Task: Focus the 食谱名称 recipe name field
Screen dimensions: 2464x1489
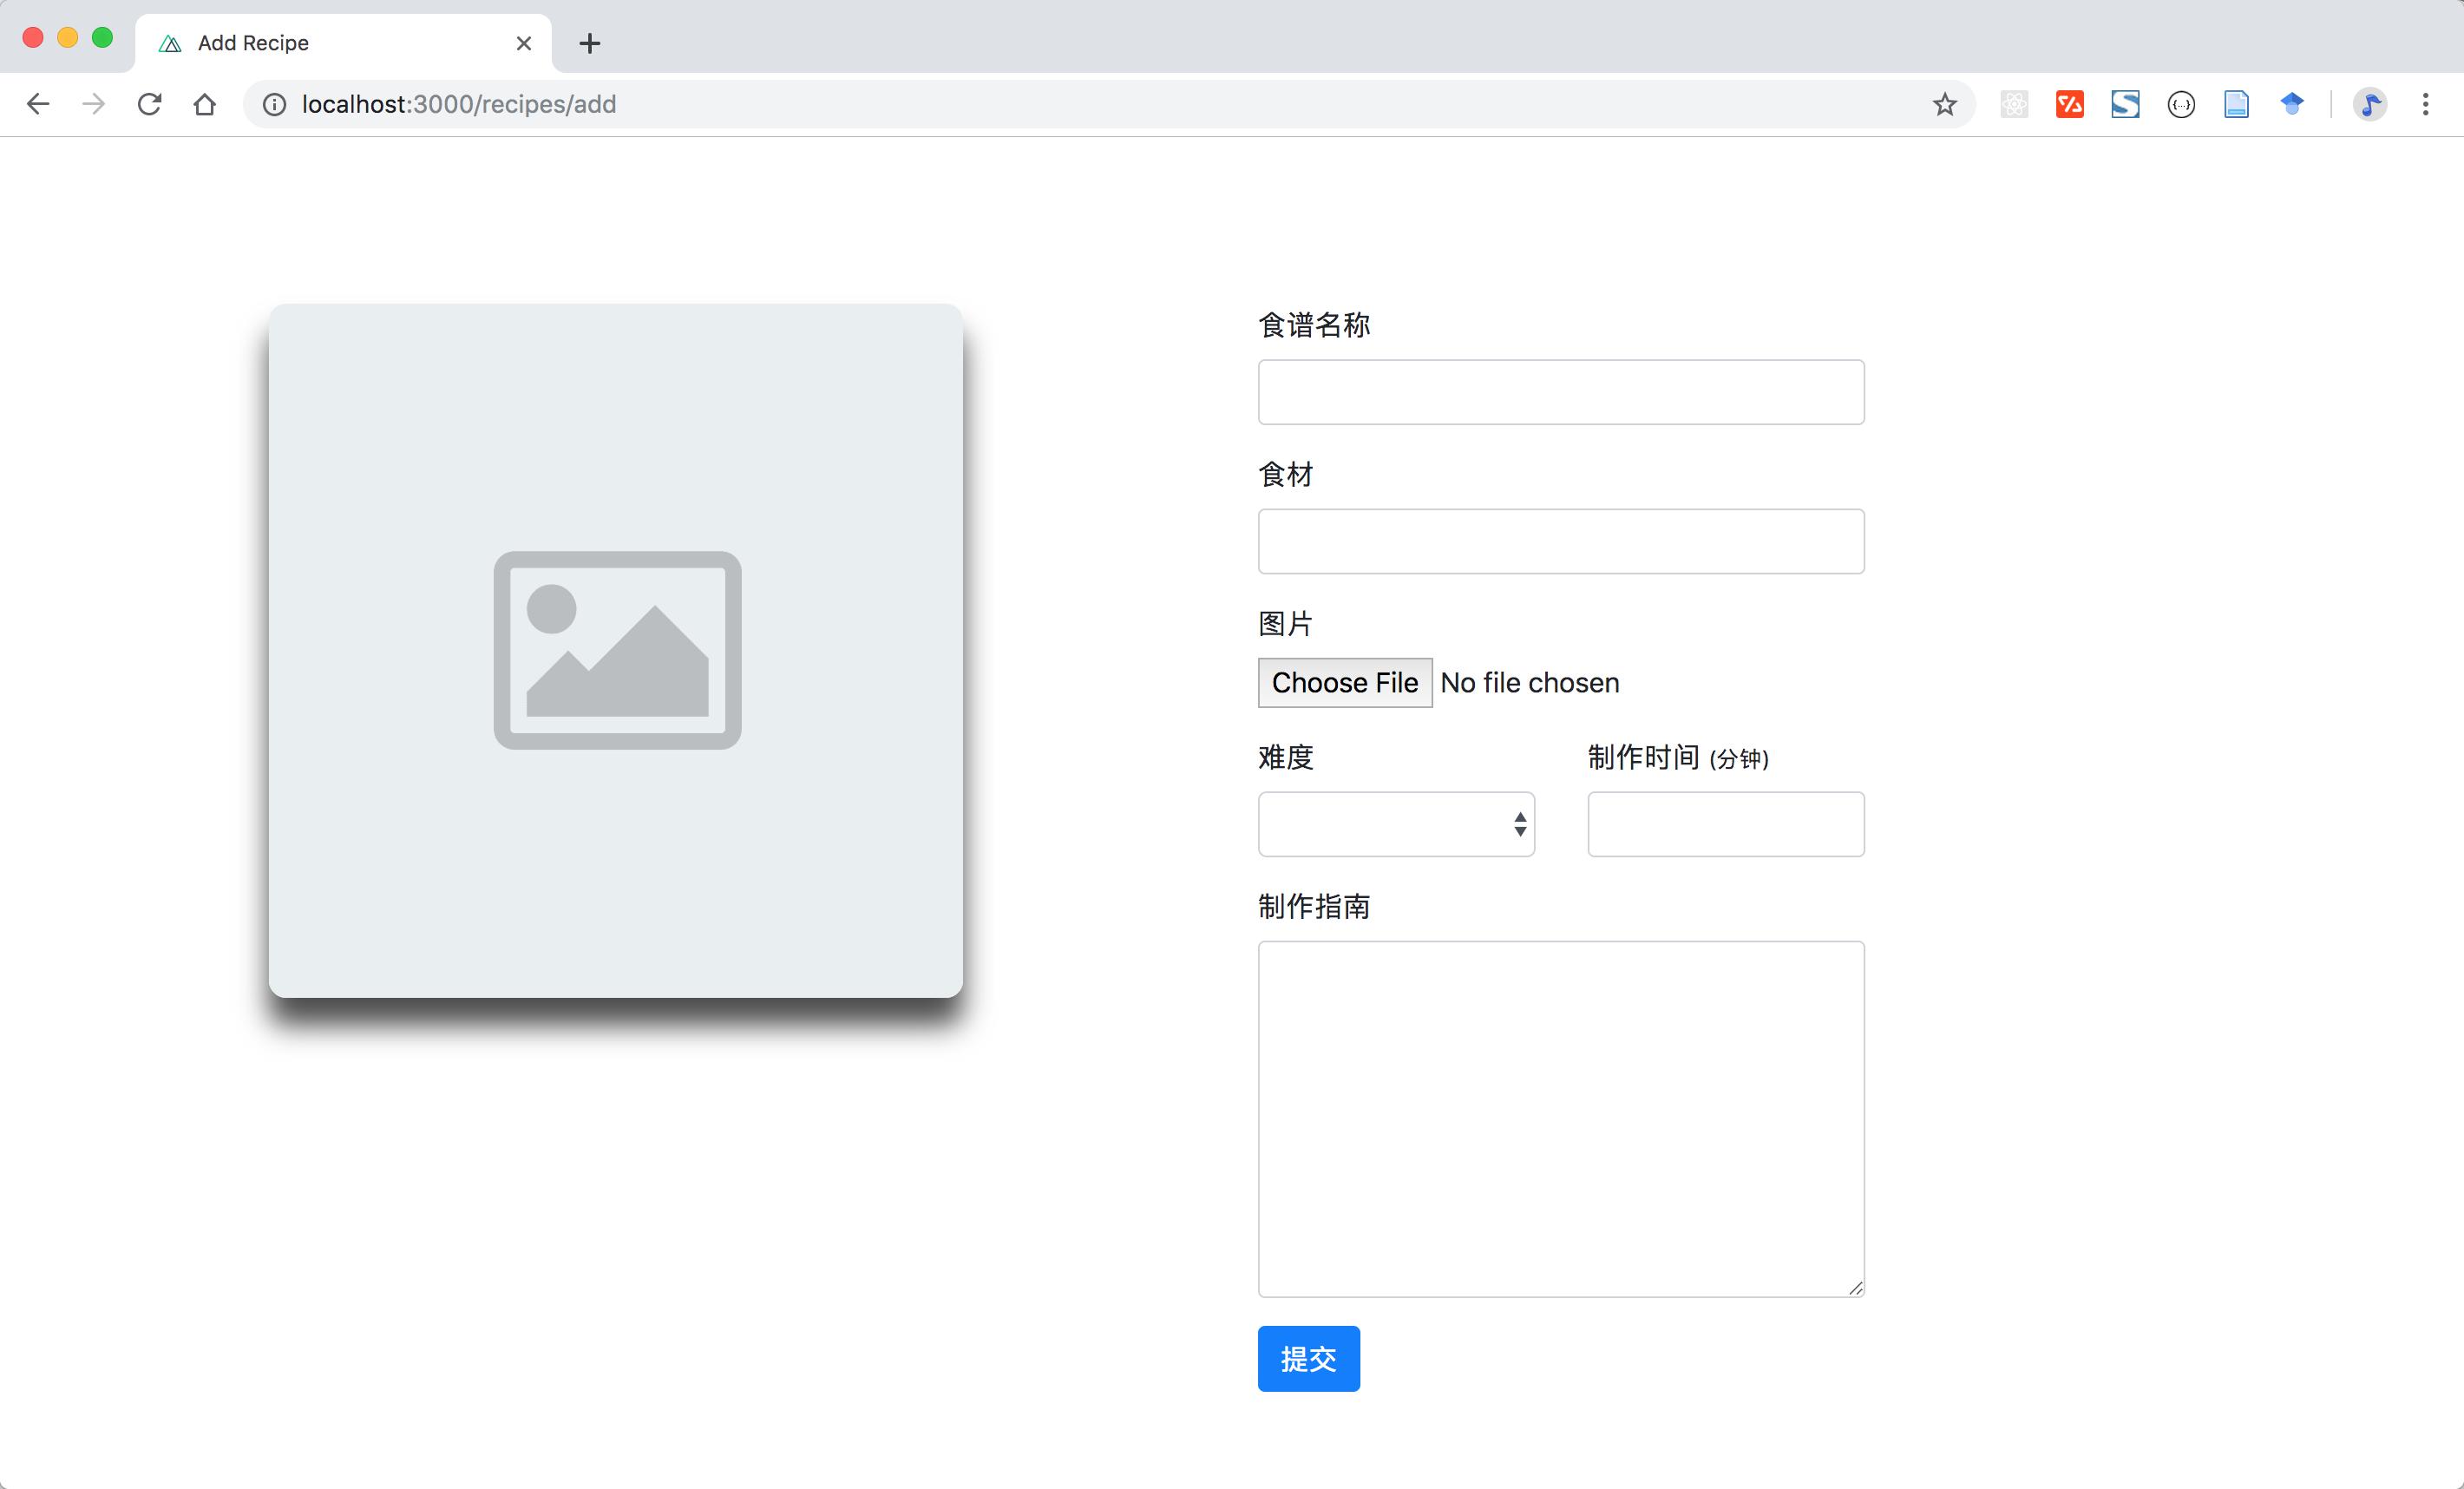Action: click(1560, 392)
